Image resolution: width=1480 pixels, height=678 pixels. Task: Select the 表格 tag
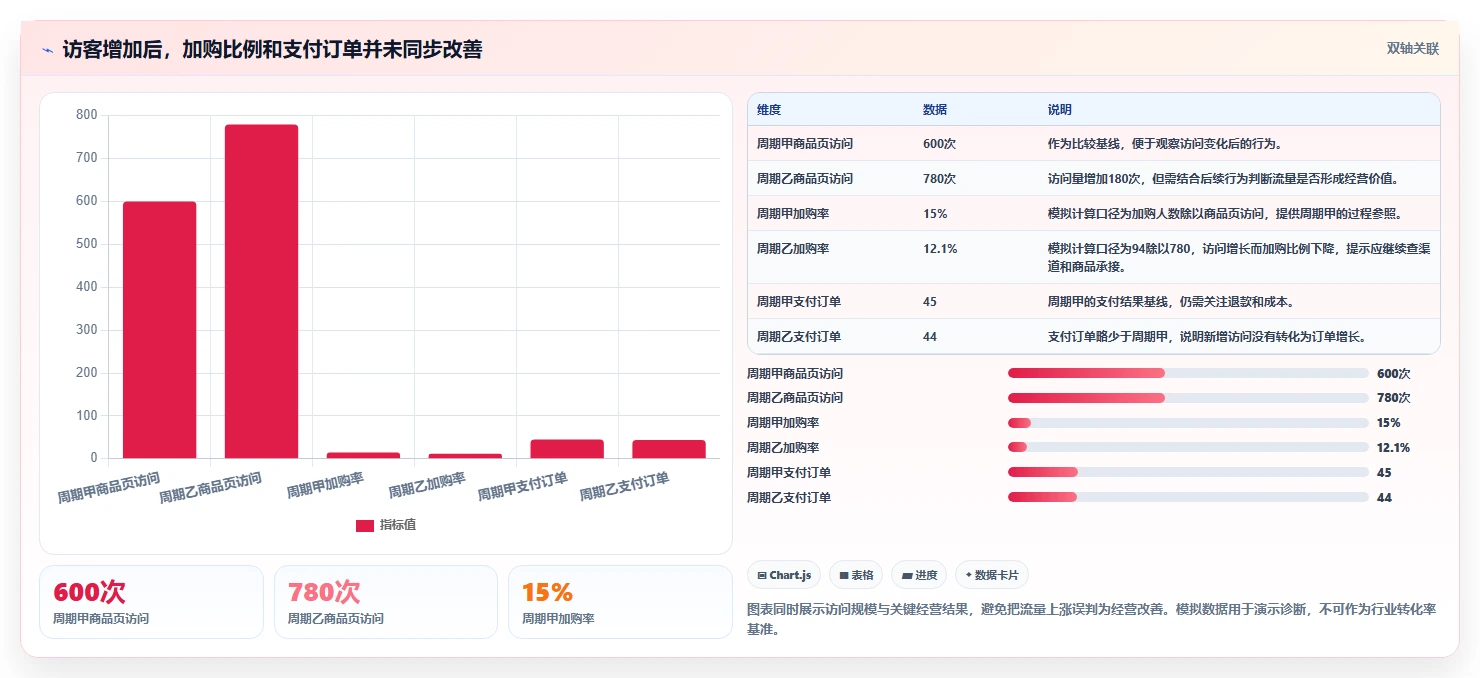(856, 575)
